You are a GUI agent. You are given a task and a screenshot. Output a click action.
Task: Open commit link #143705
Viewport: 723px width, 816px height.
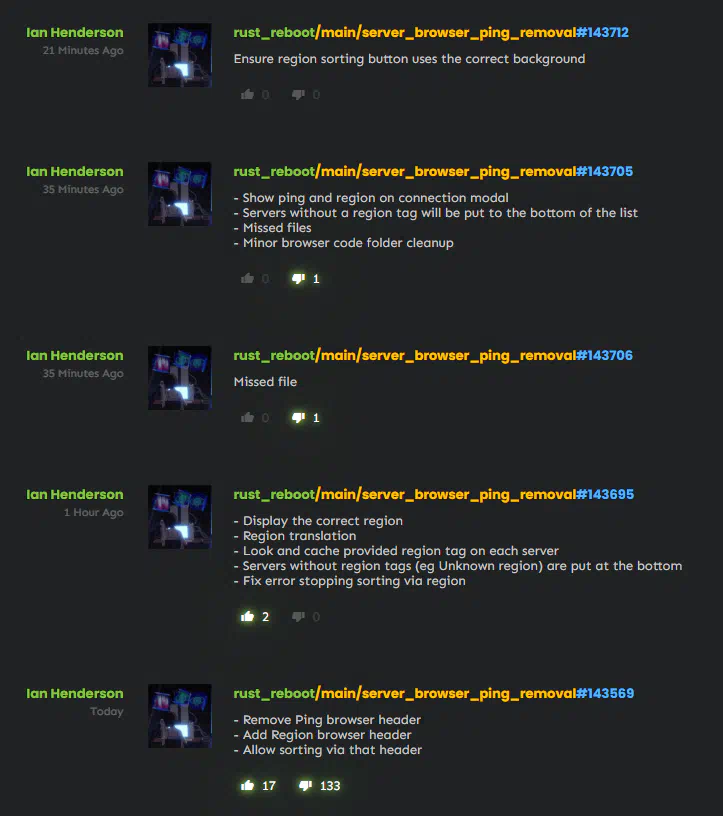[x=604, y=171]
